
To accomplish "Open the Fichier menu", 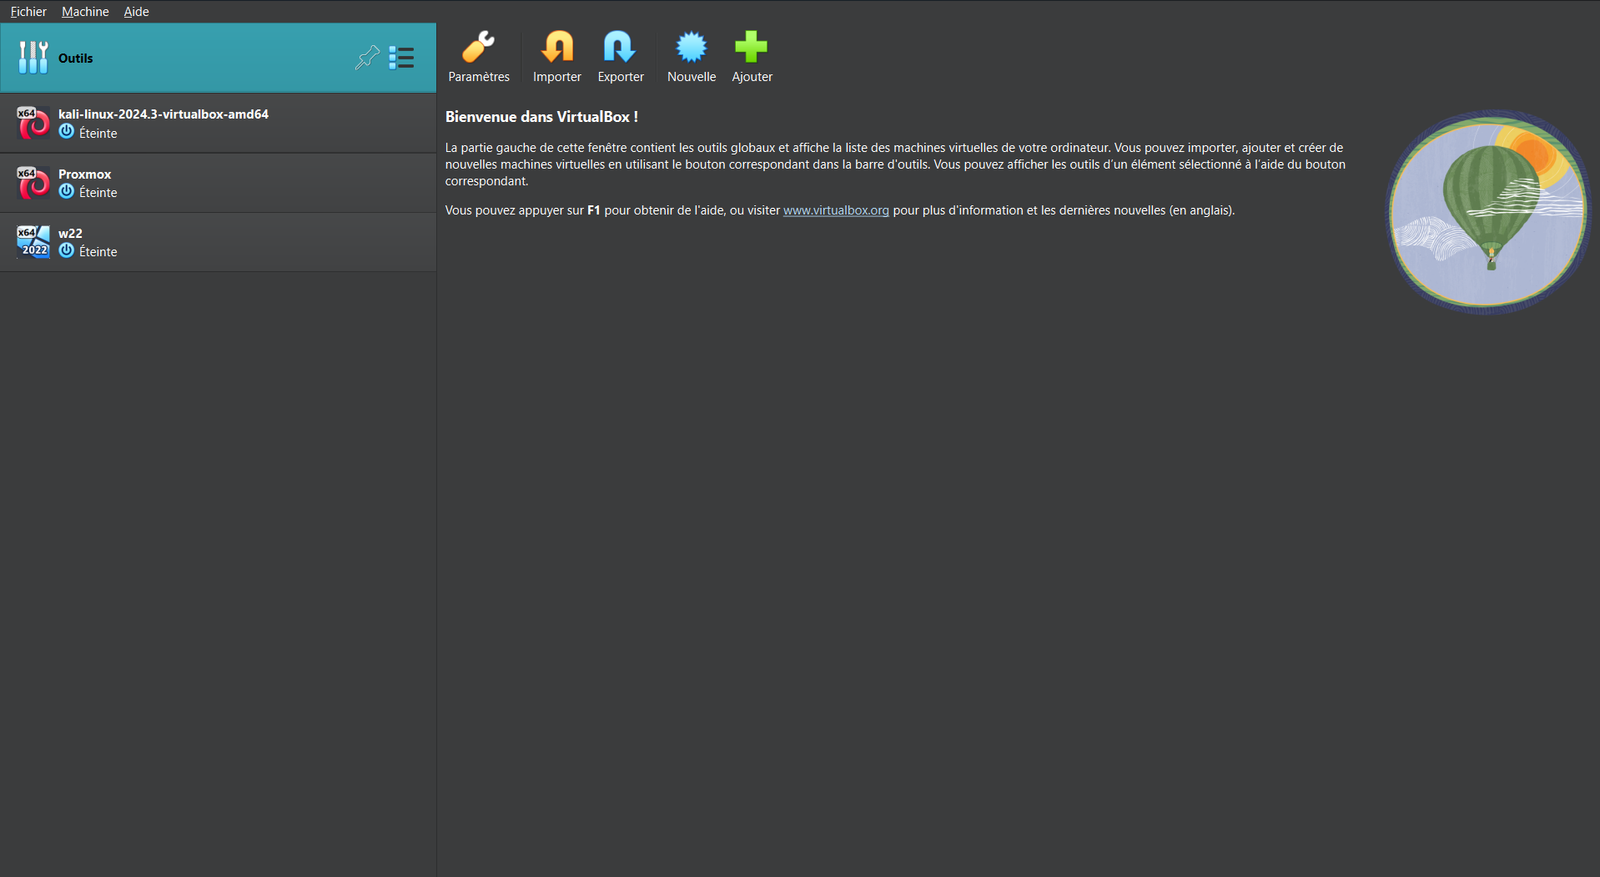I will [x=28, y=12].
